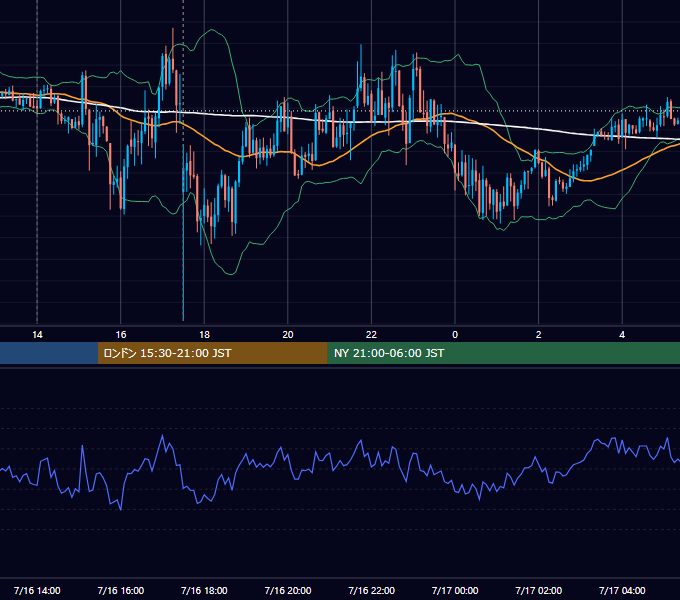Viewport: 680px width, 600px height.
Task: Click the 20 hour label on price chart axis
Action: pos(288,335)
